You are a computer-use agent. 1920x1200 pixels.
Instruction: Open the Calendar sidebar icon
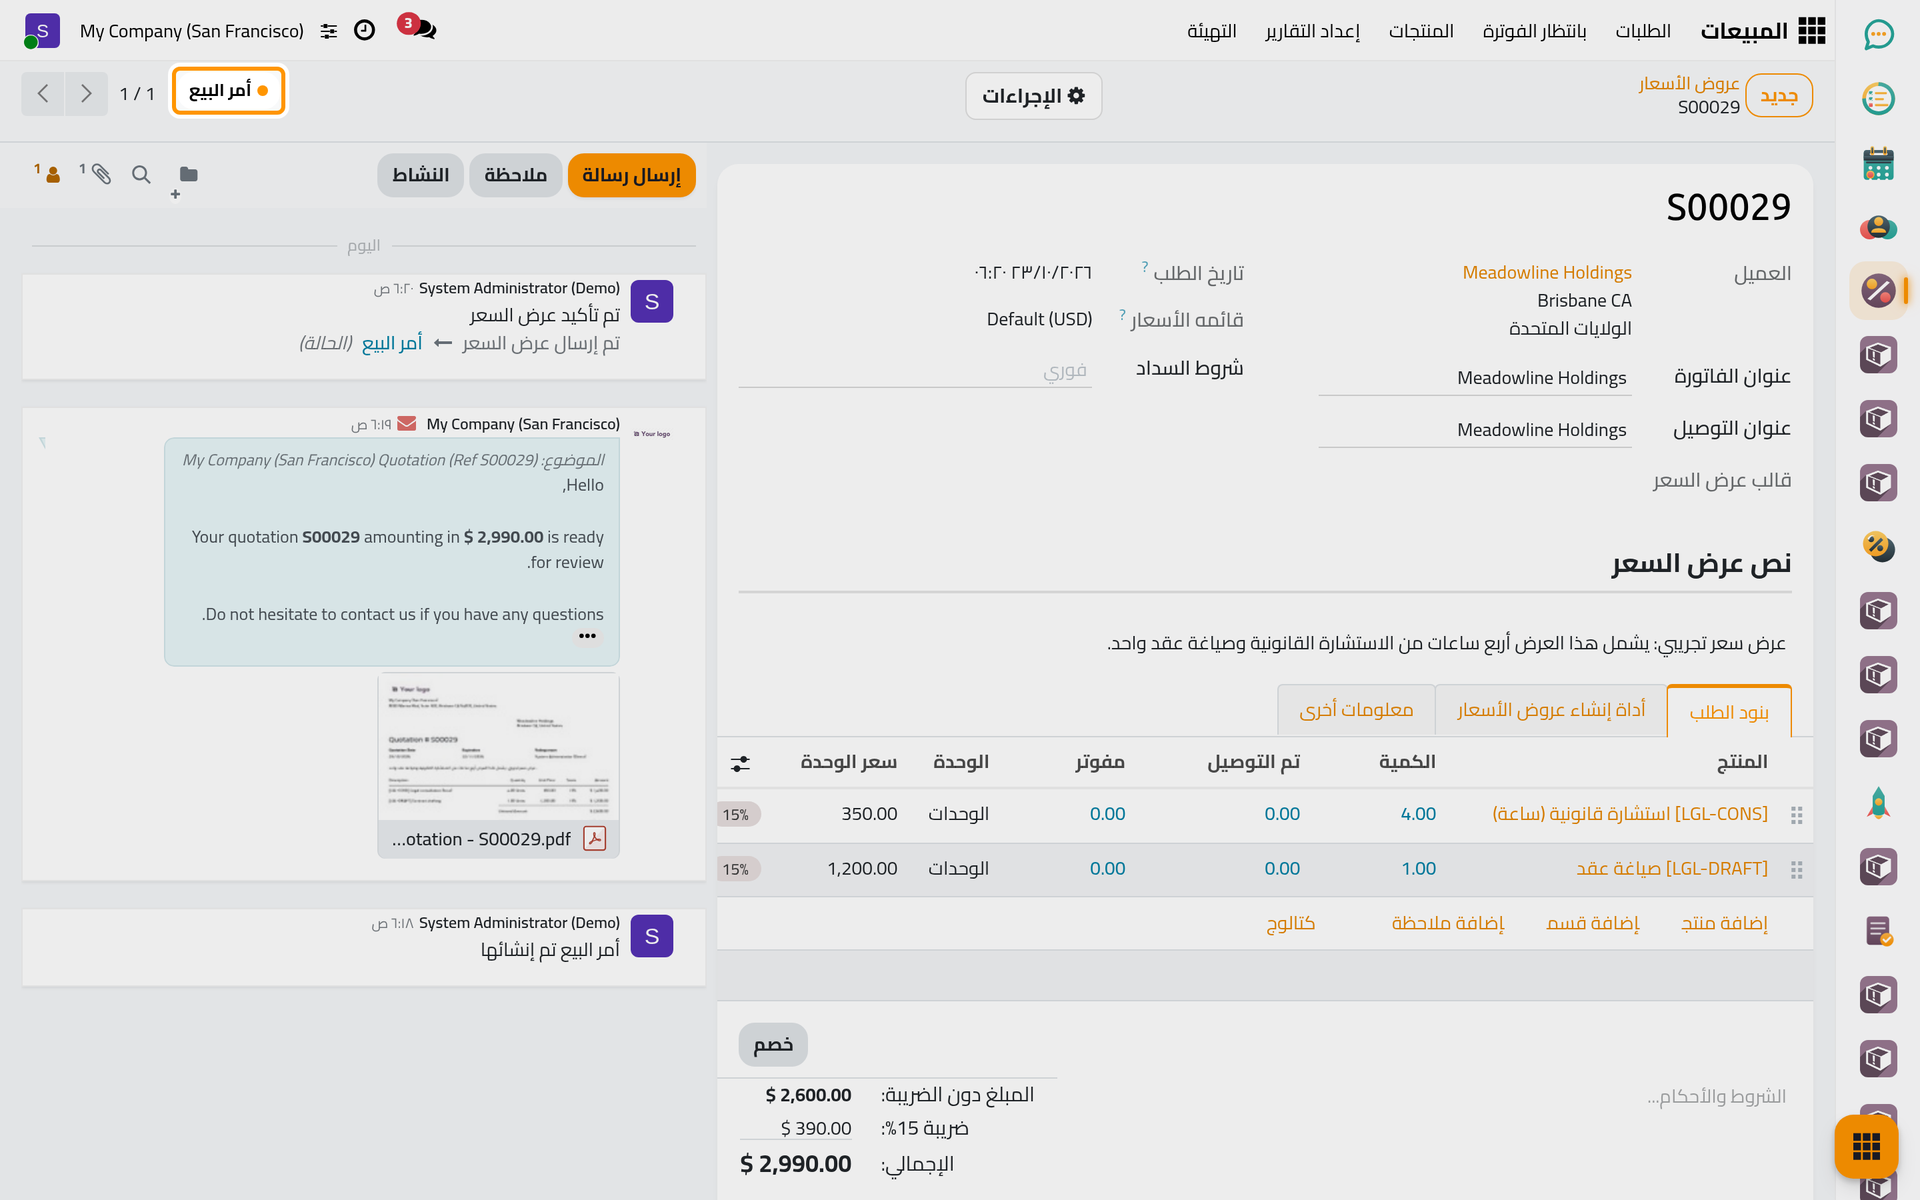[1878, 163]
